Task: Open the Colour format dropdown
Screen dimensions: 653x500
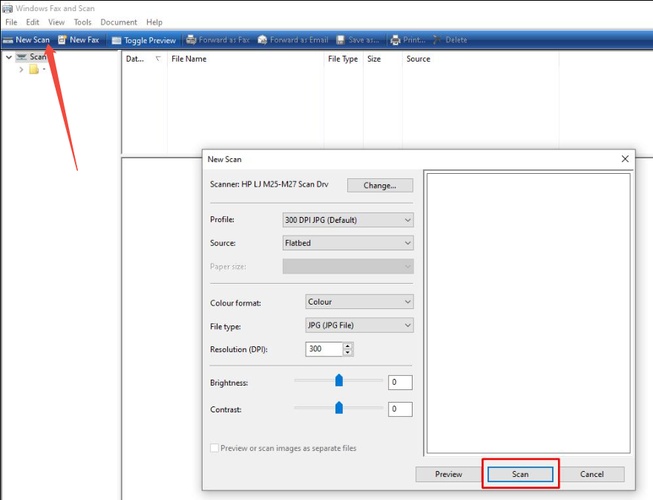Action: pyautogui.click(x=359, y=302)
